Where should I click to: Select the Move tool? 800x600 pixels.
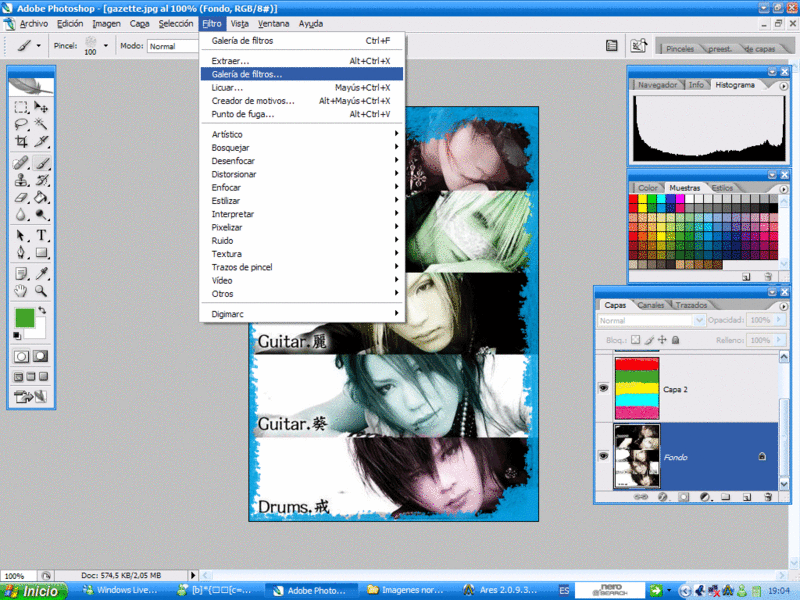tap(41, 107)
